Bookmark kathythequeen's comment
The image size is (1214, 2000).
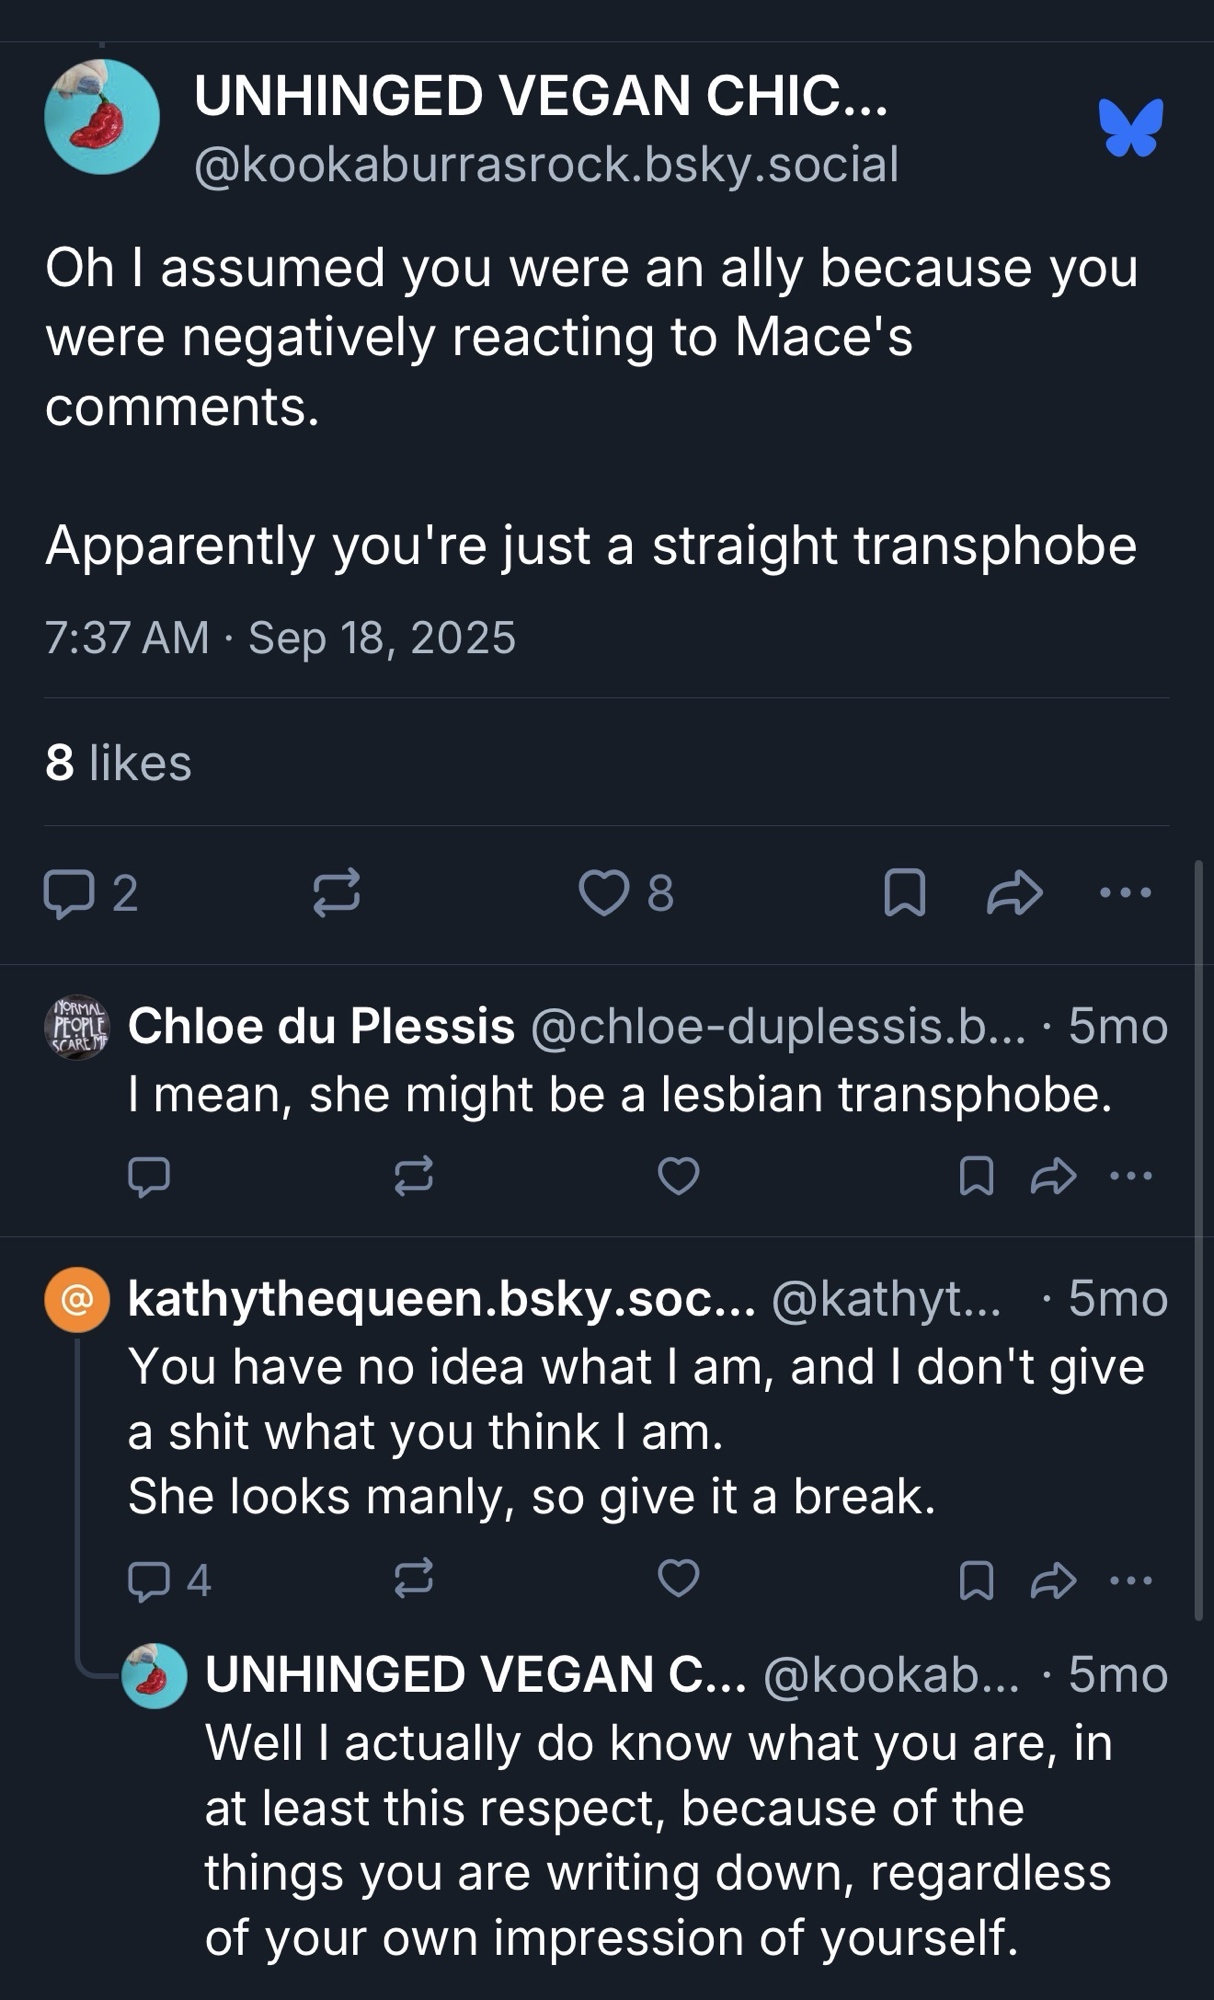tap(976, 1580)
